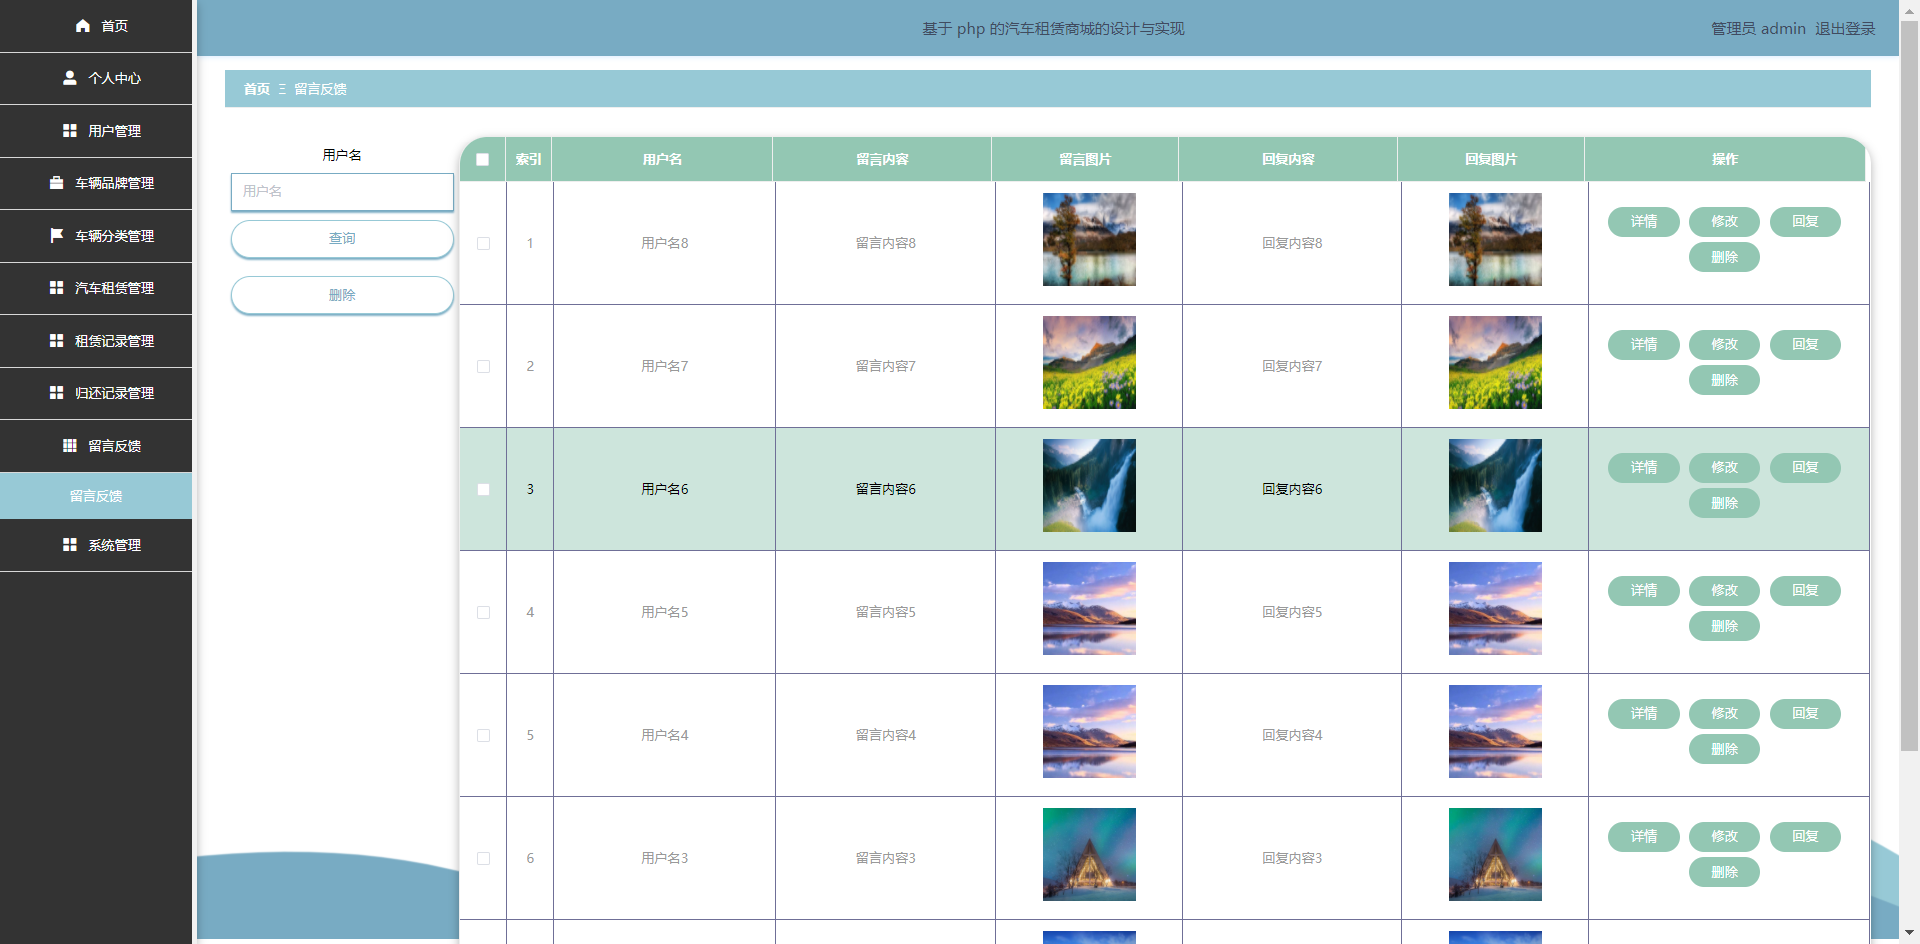1920x944 pixels.
Task: Click 删除 for 用户名8 row
Action: [x=1724, y=257]
